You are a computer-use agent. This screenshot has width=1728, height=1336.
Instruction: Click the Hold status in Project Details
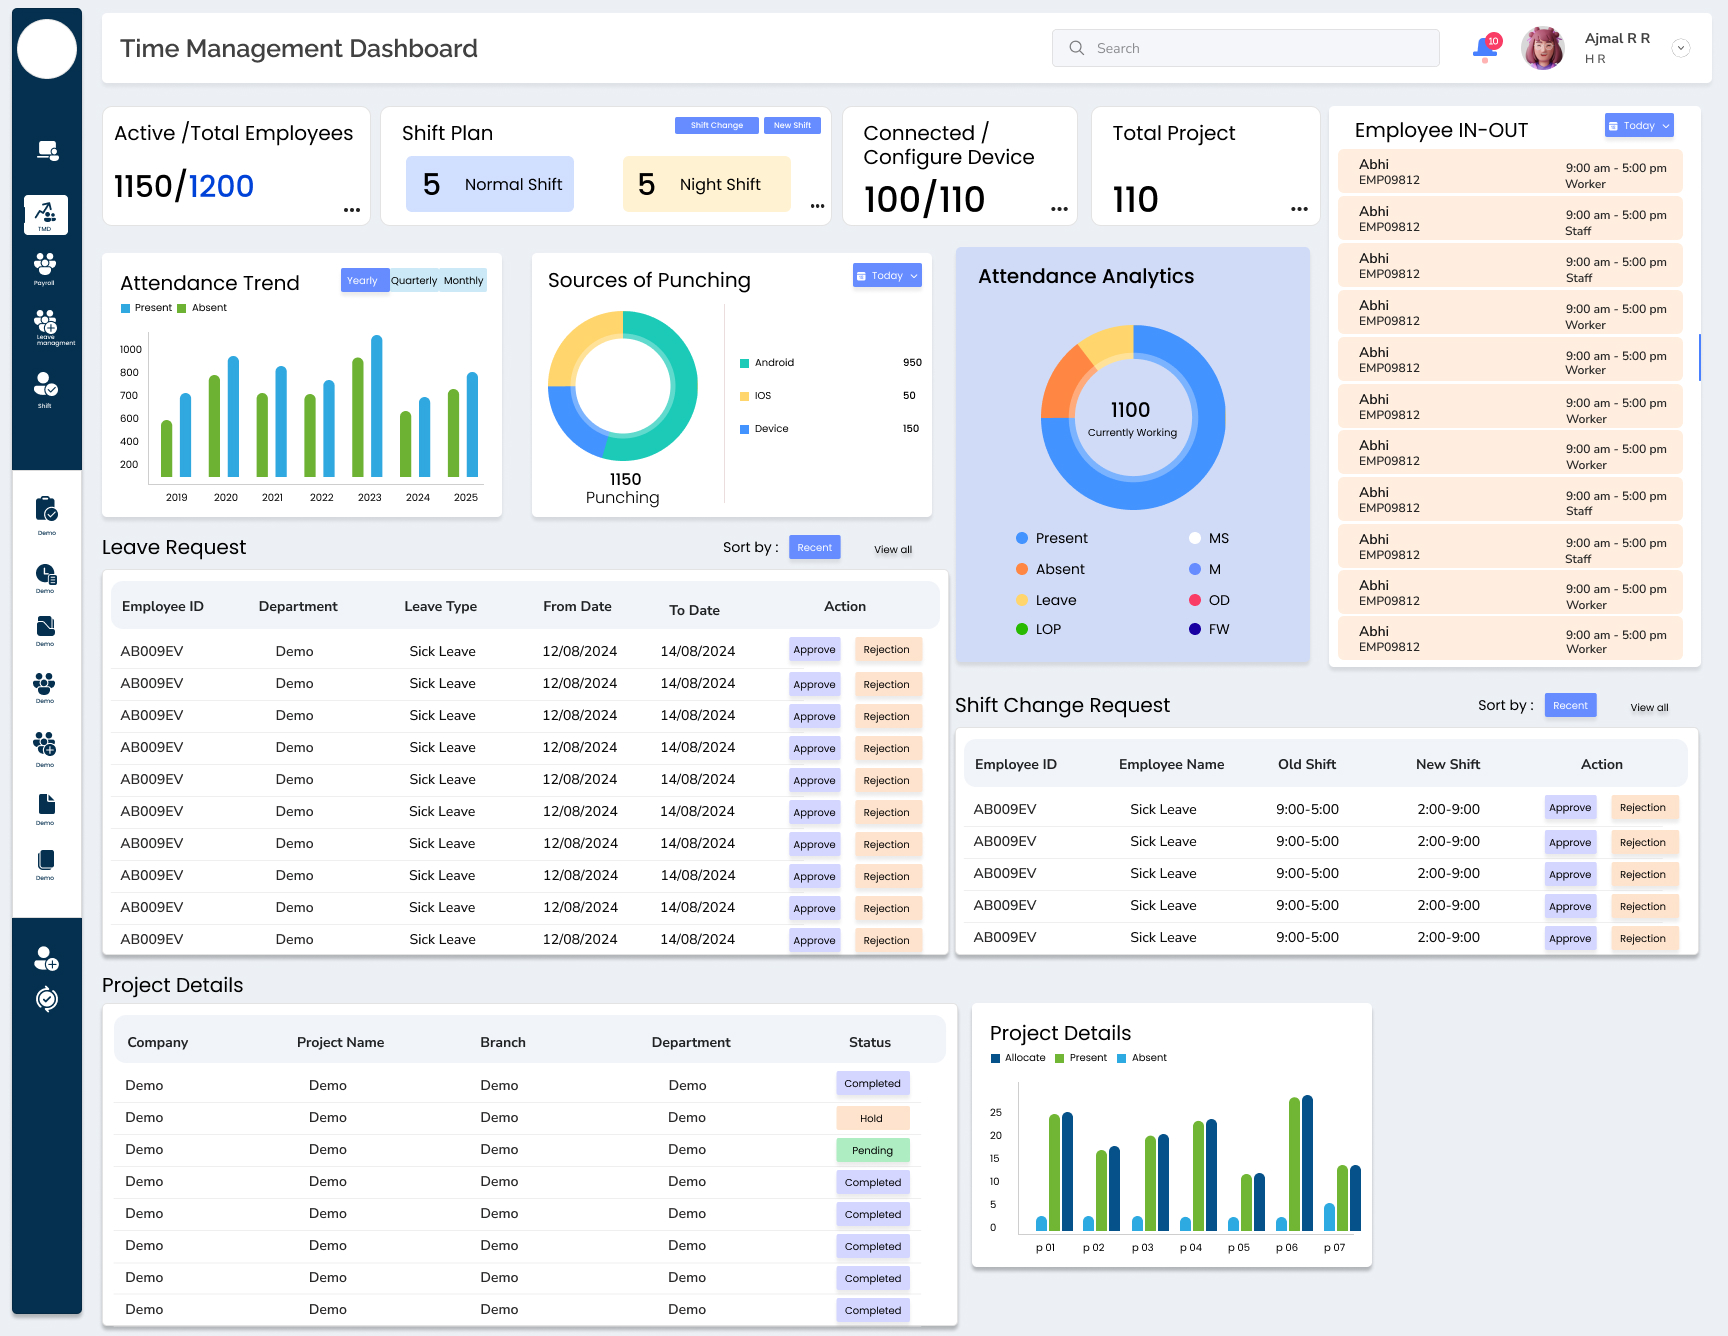pos(872,1118)
